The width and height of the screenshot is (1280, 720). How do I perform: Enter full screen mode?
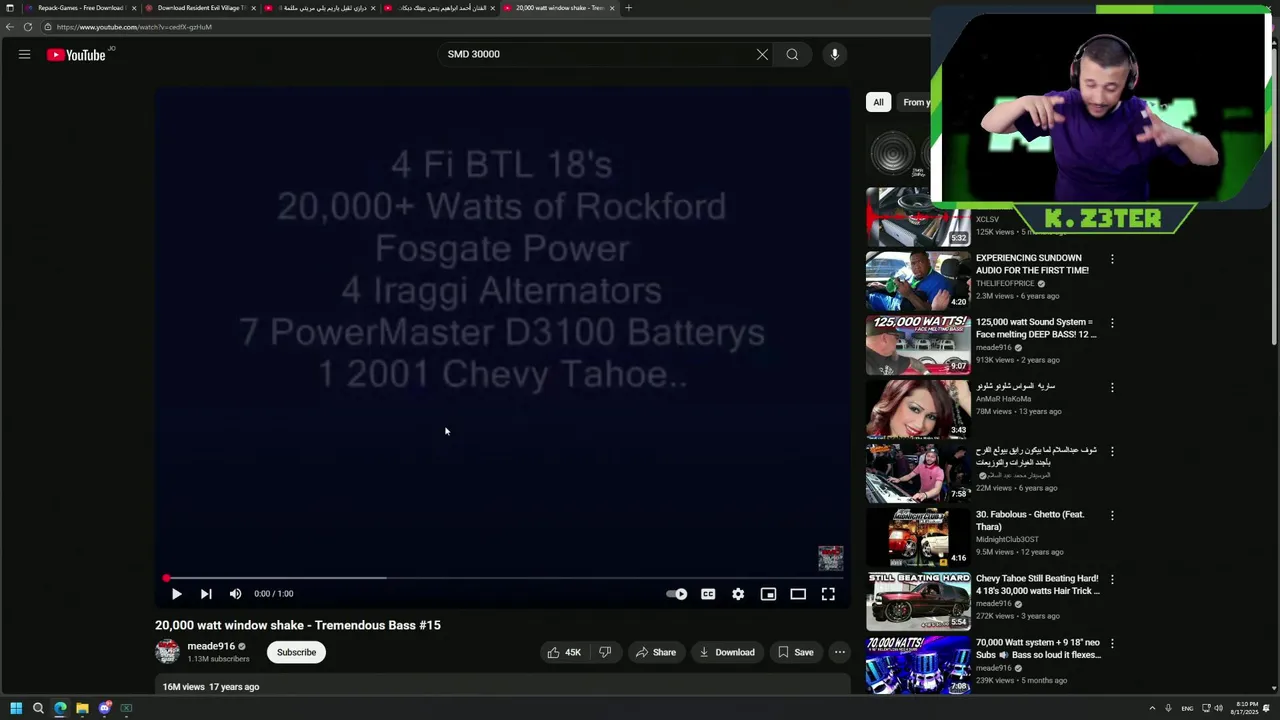828,594
